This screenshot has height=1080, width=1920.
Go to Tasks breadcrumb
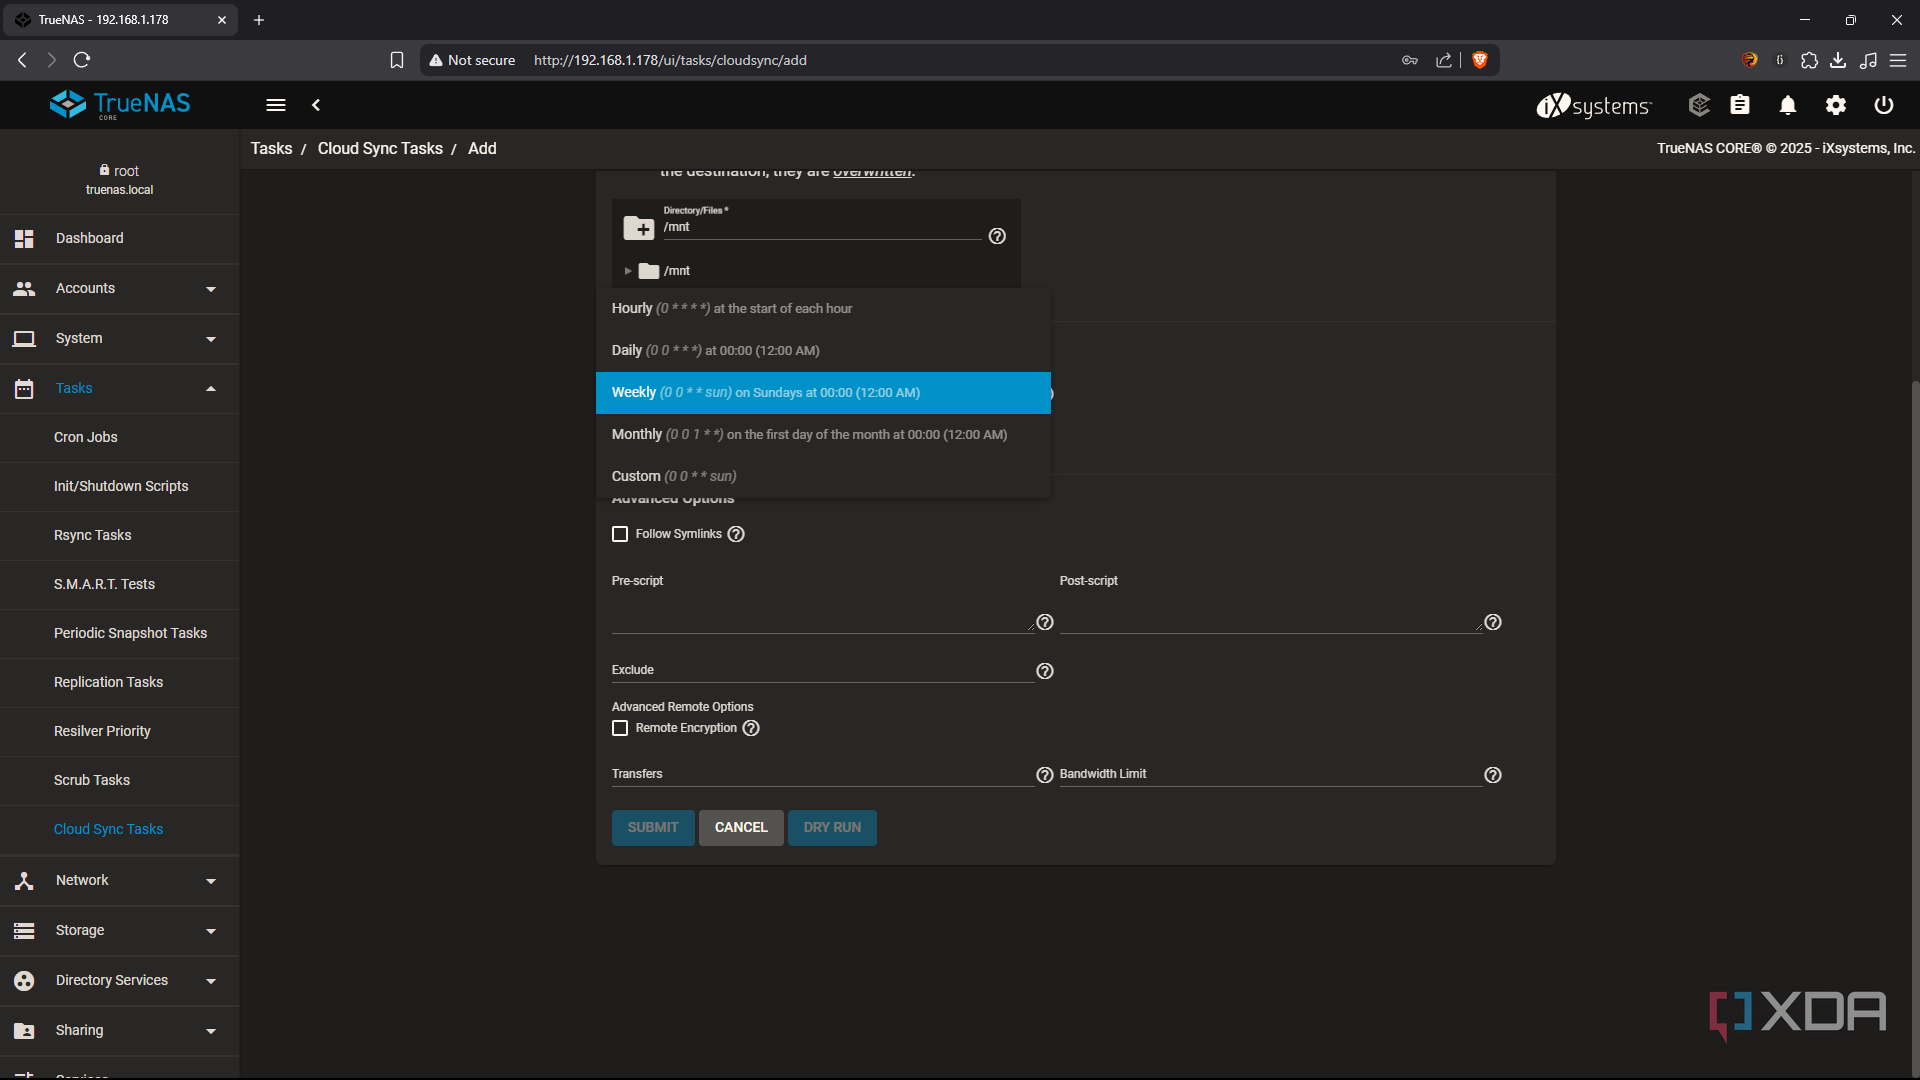[271, 149]
